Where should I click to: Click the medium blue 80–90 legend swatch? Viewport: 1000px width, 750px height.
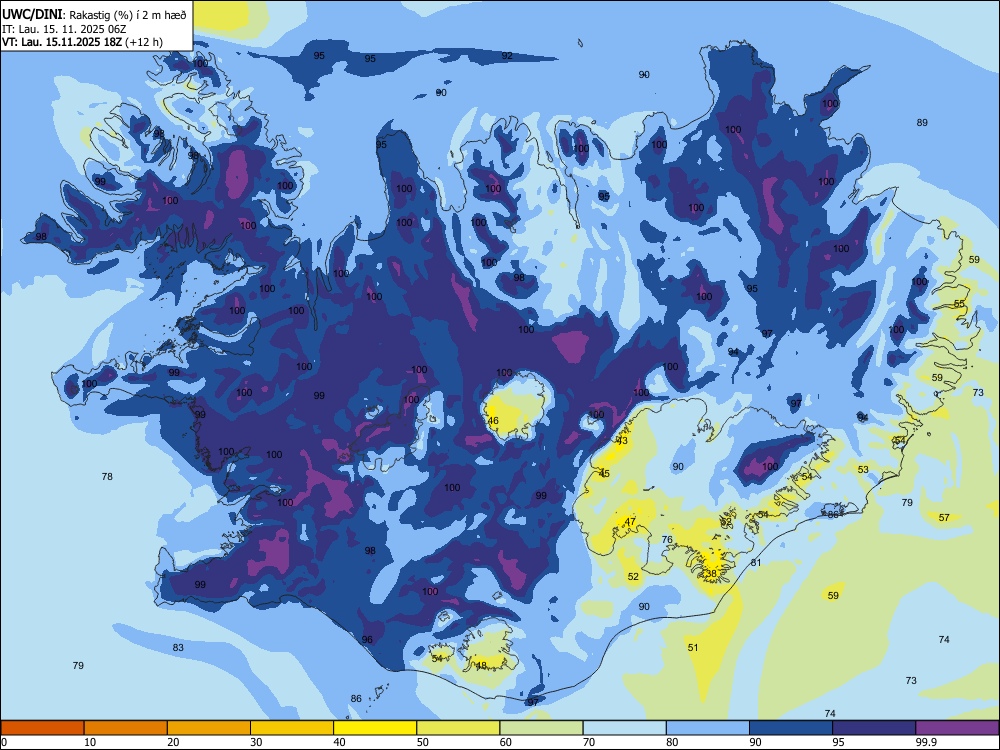708,728
